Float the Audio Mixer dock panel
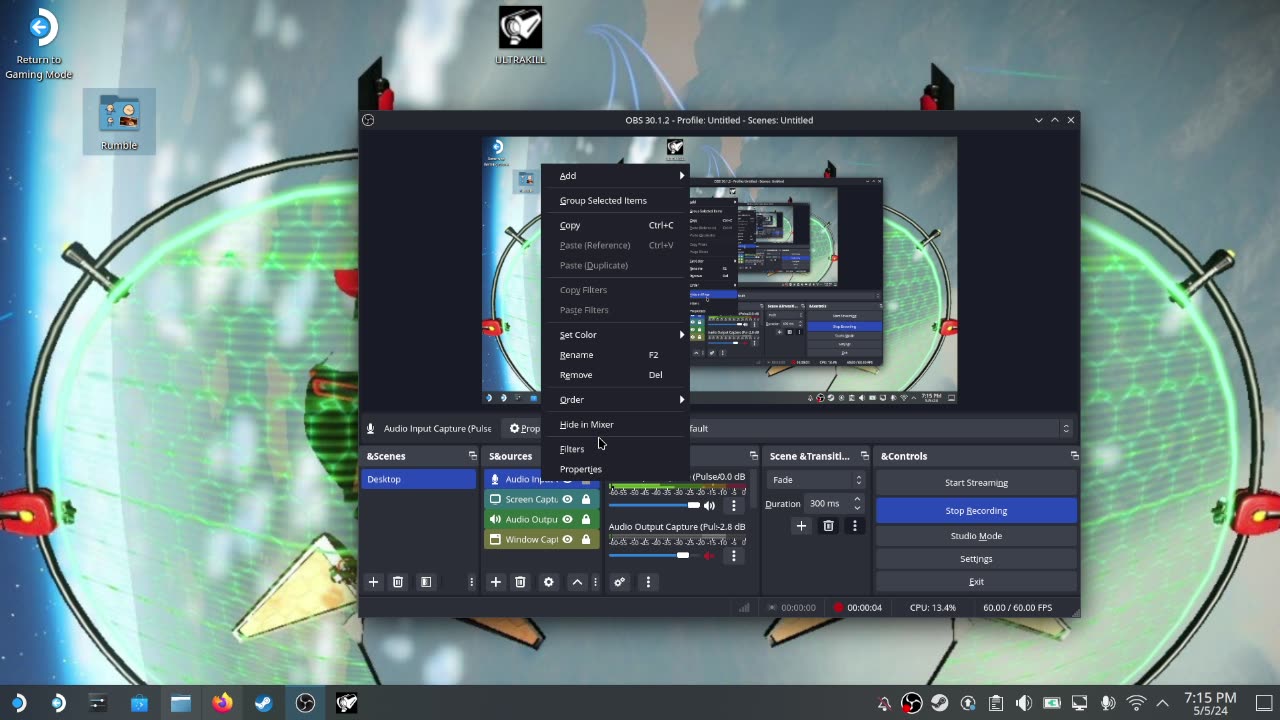This screenshot has width=1280, height=720. [753, 456]
